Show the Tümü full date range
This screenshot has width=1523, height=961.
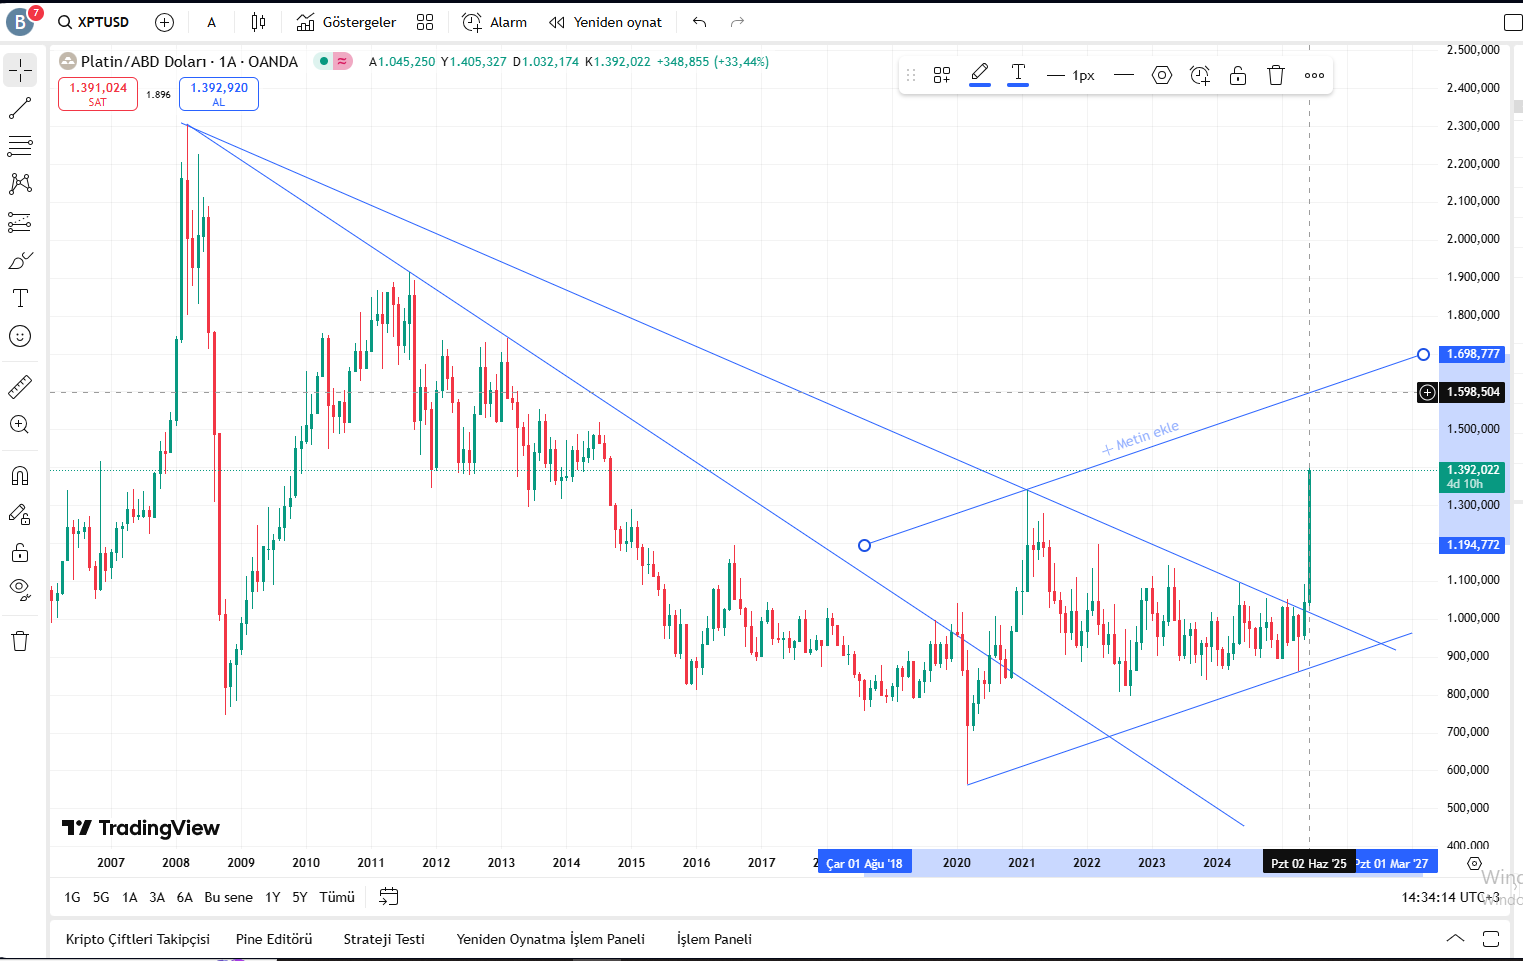click(x=337, y=897)
